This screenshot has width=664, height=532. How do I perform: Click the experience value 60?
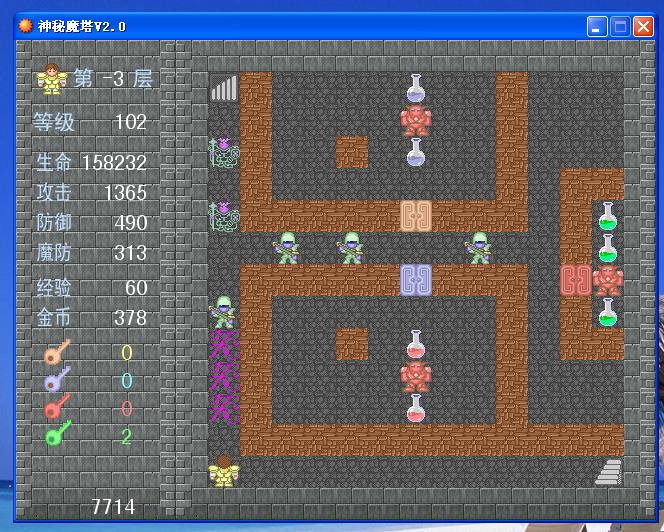click(x=136, y=288)
